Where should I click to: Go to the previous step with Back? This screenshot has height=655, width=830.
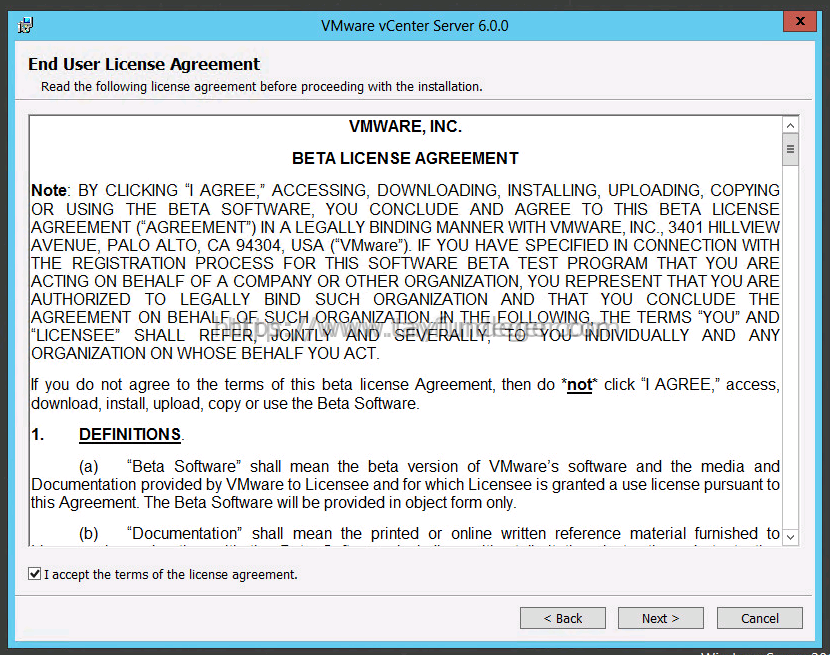[x=563, y=618]
